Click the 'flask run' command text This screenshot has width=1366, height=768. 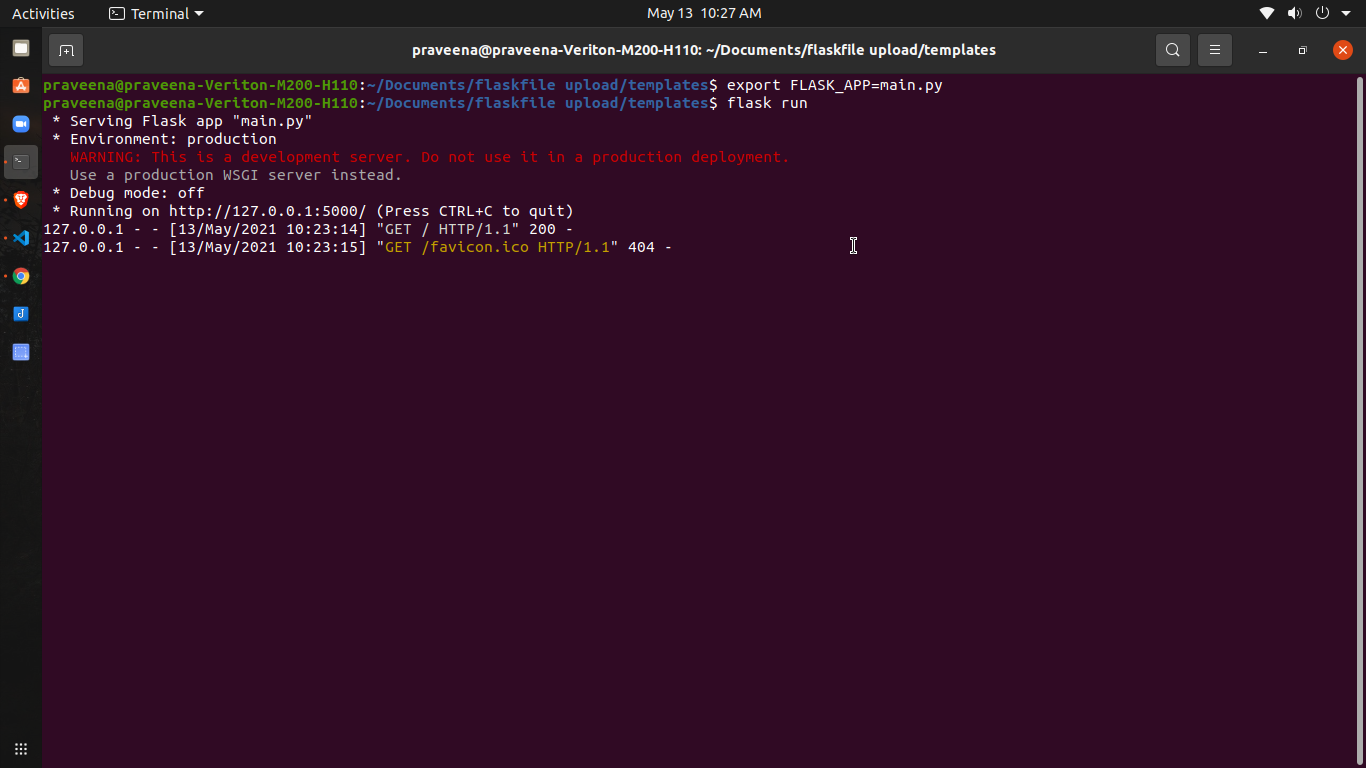click(x=767, y=103)
